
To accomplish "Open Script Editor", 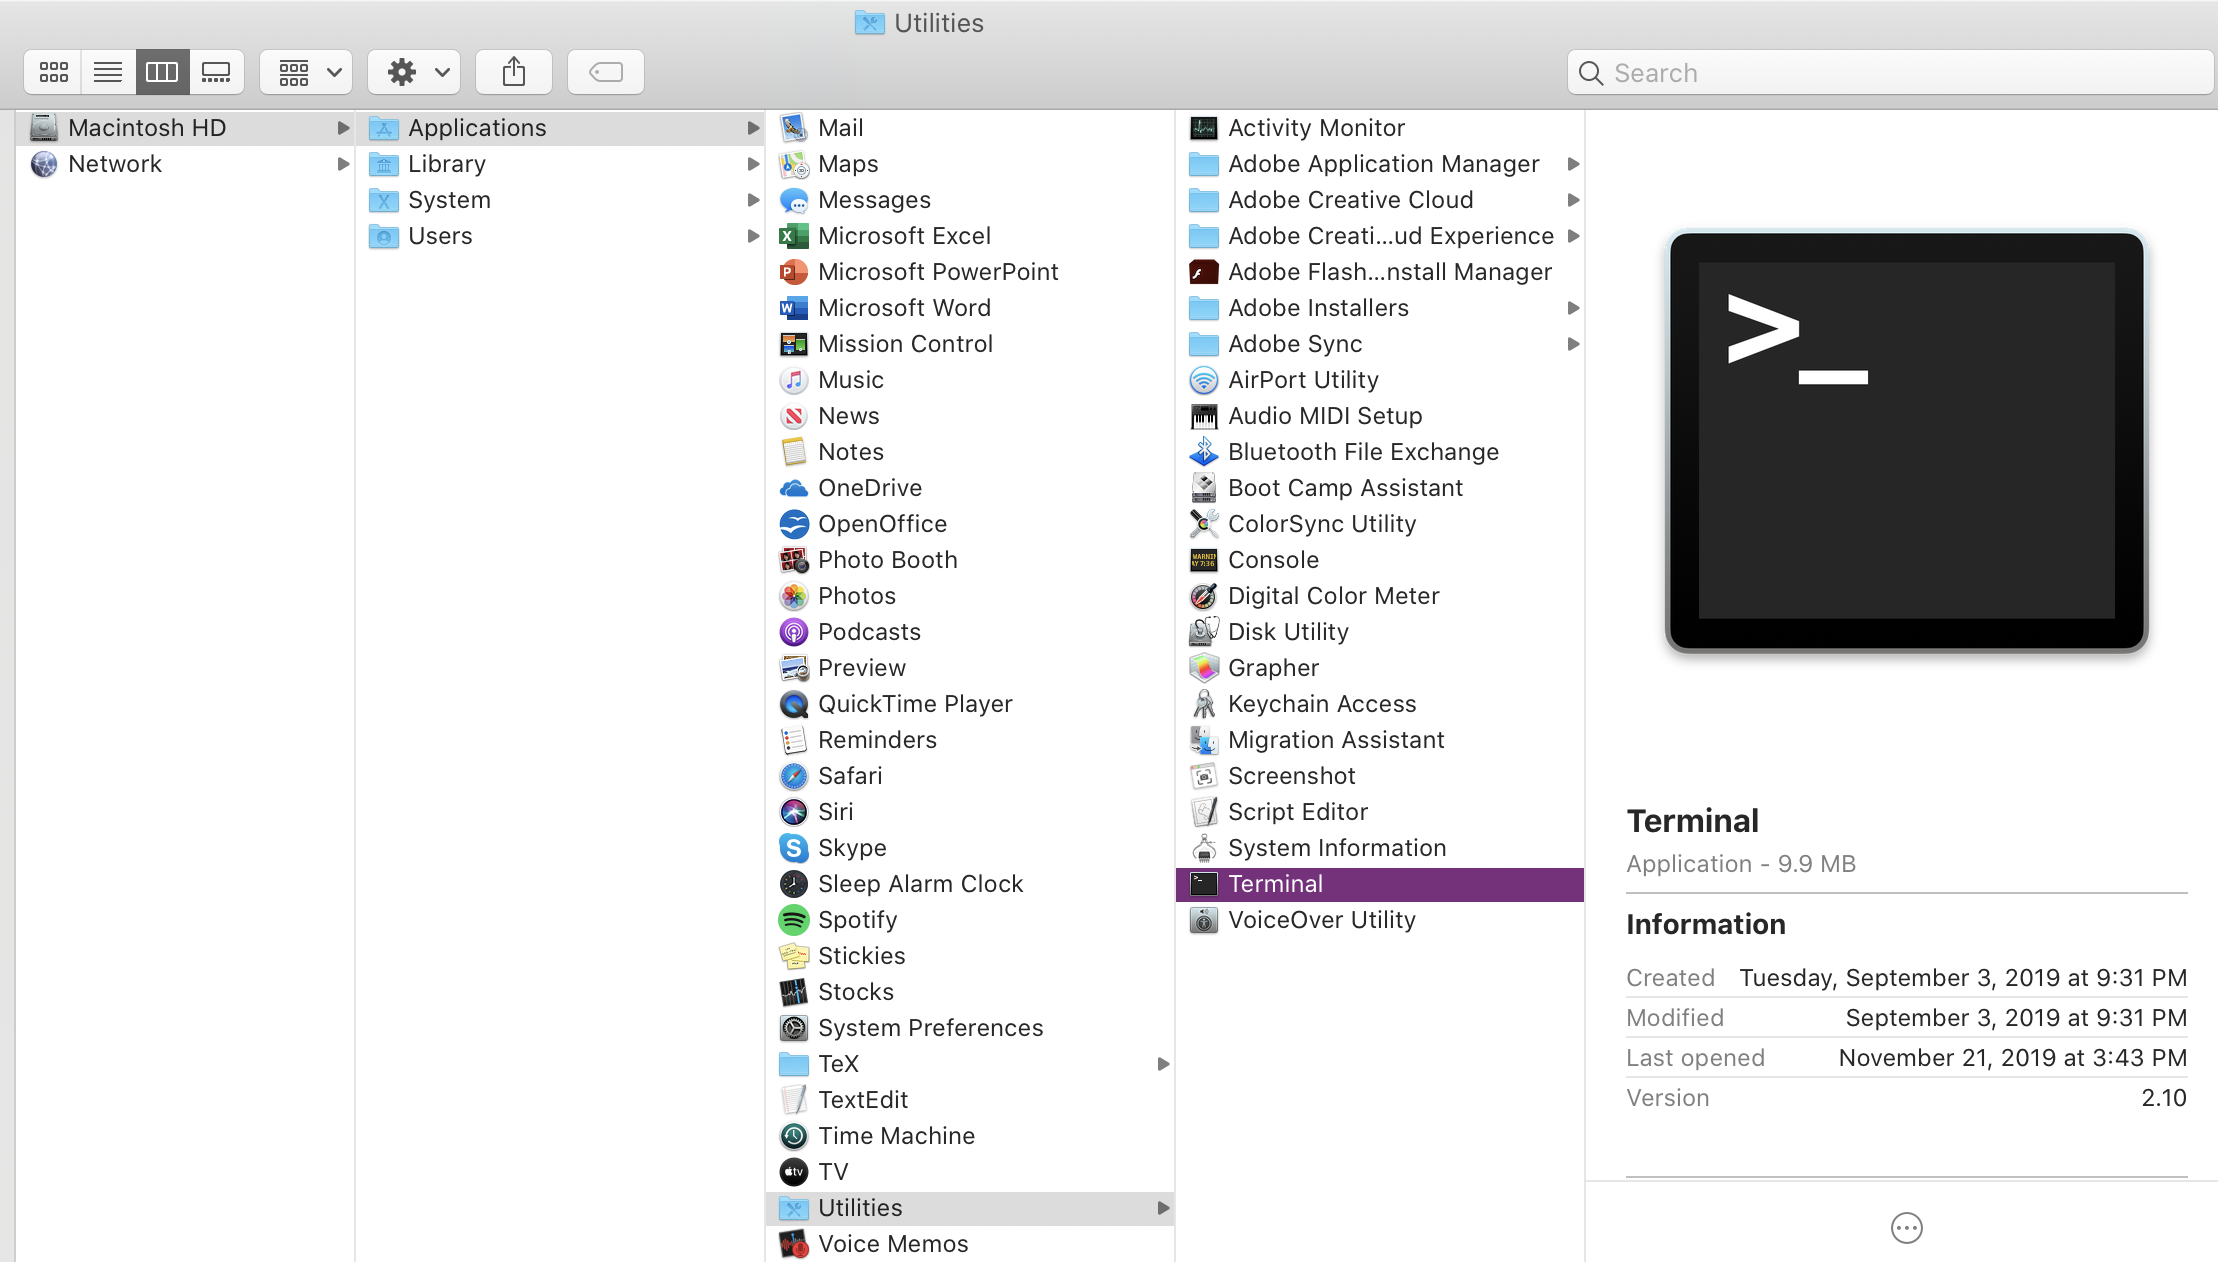I will (1296, 811).
